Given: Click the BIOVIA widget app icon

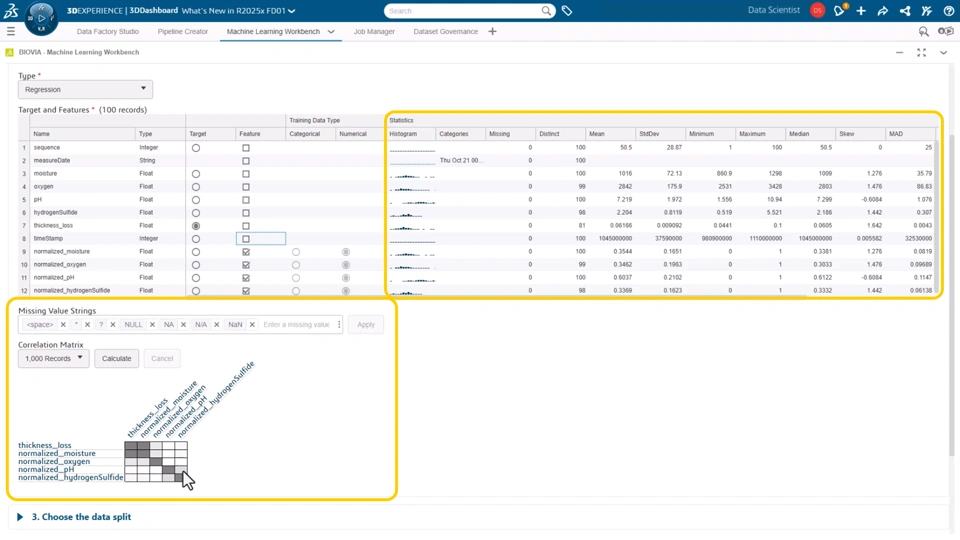Looking at the screenshot, I should [x=9, y=53].
